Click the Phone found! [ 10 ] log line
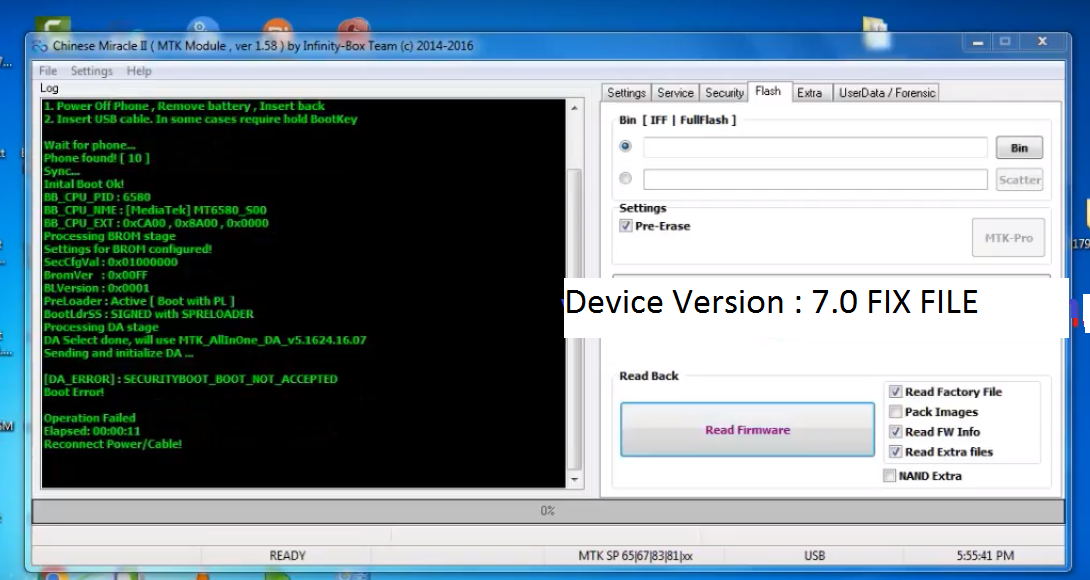 click(x=96, y=158)
